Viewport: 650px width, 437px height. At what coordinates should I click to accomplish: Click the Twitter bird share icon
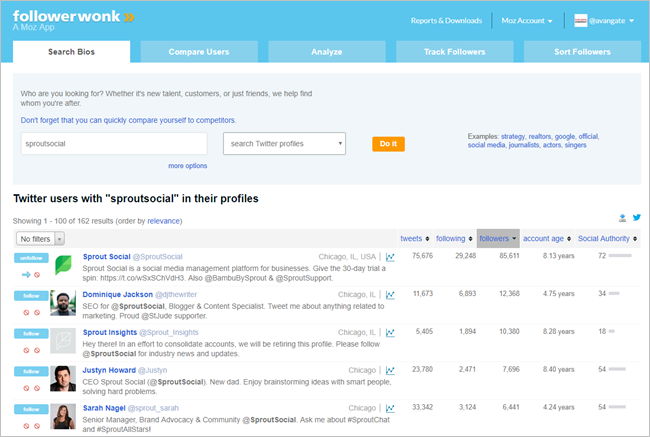tap(637, 217)
